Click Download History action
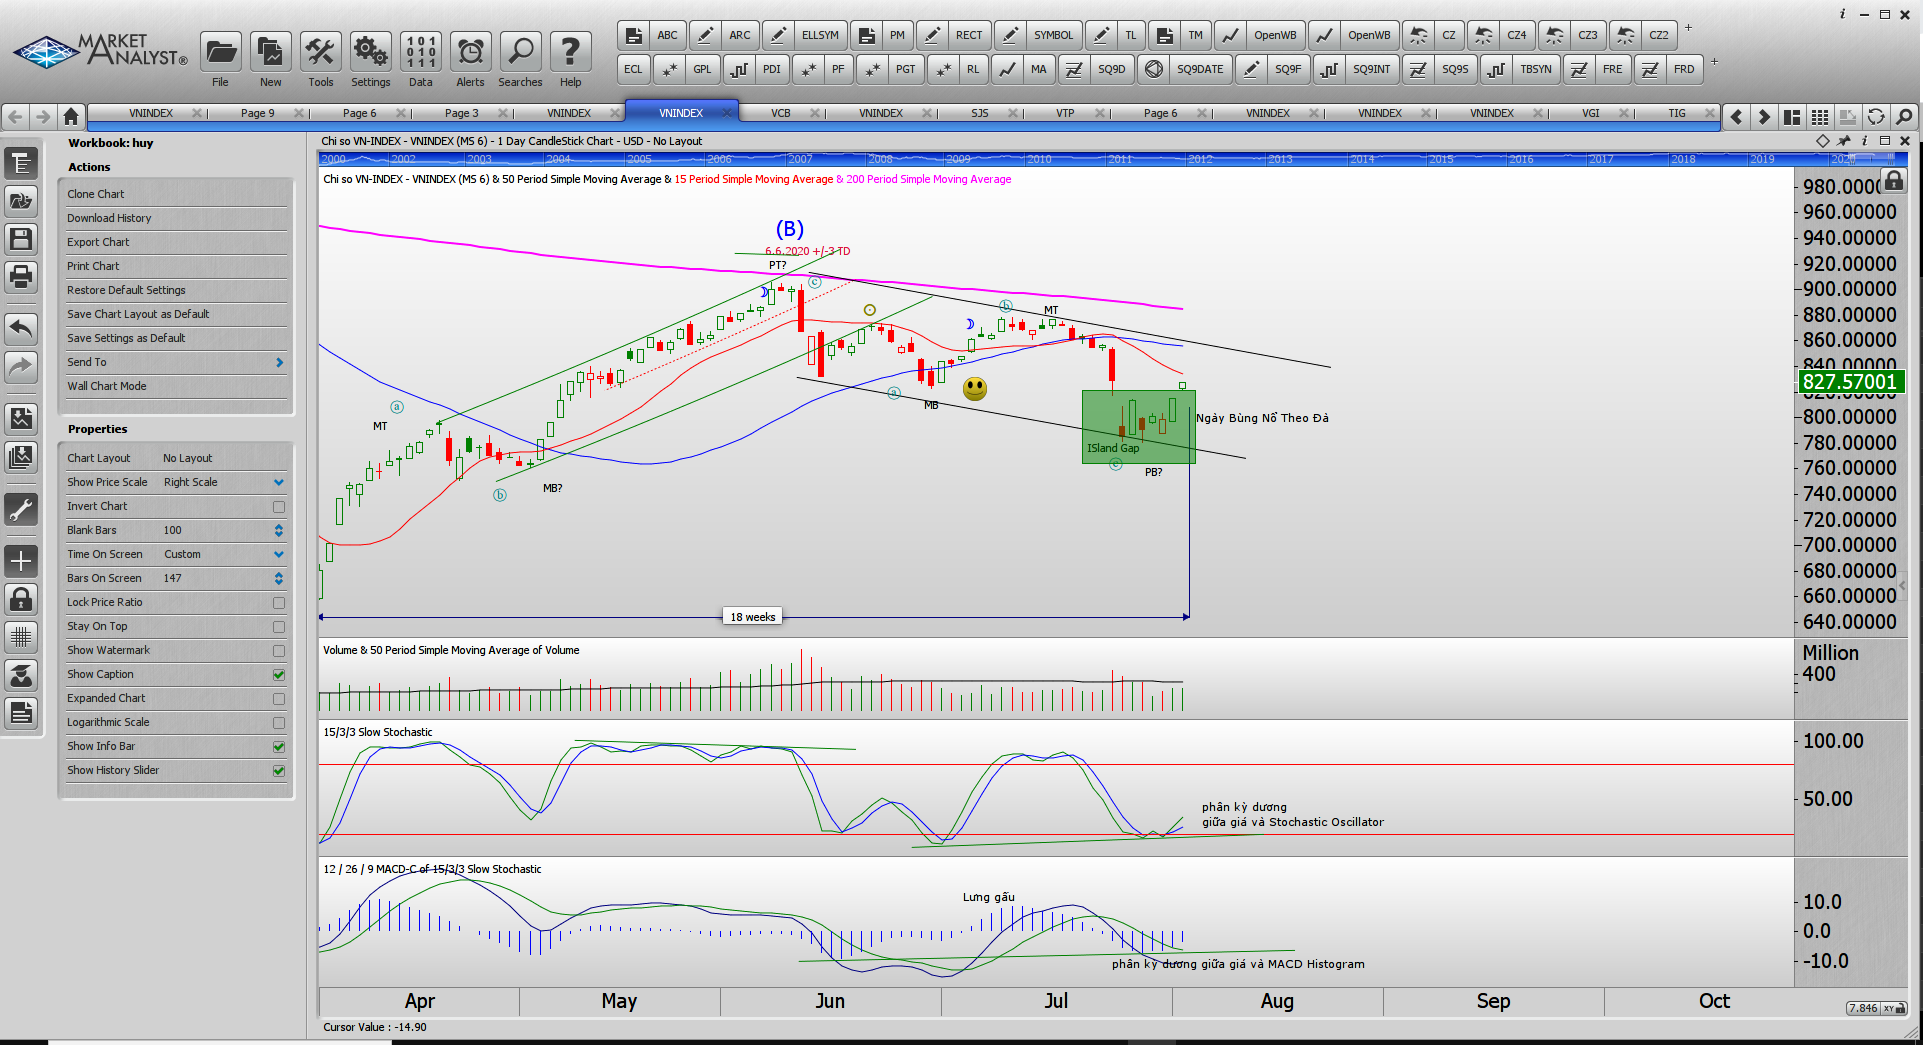The height and width of the screenshot is (1045, 1923). point(109,218)
